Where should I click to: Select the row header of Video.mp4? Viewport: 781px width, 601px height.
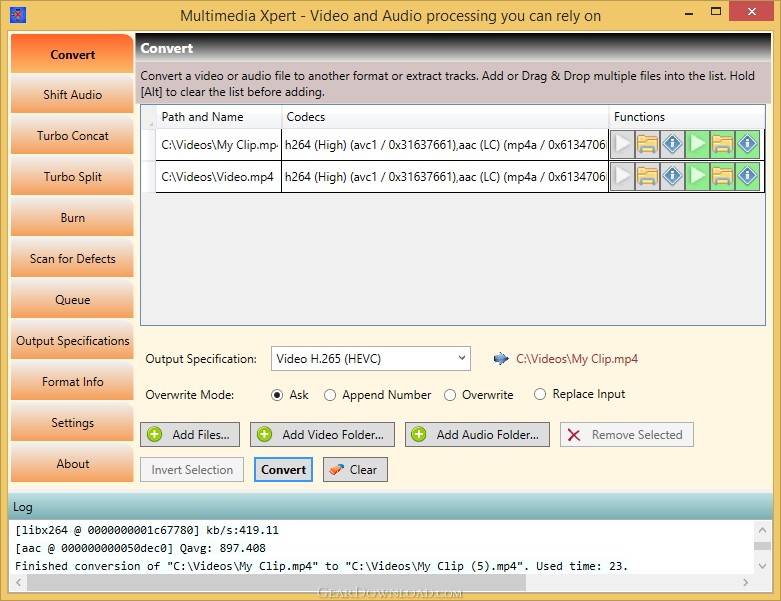click(148, 176)
